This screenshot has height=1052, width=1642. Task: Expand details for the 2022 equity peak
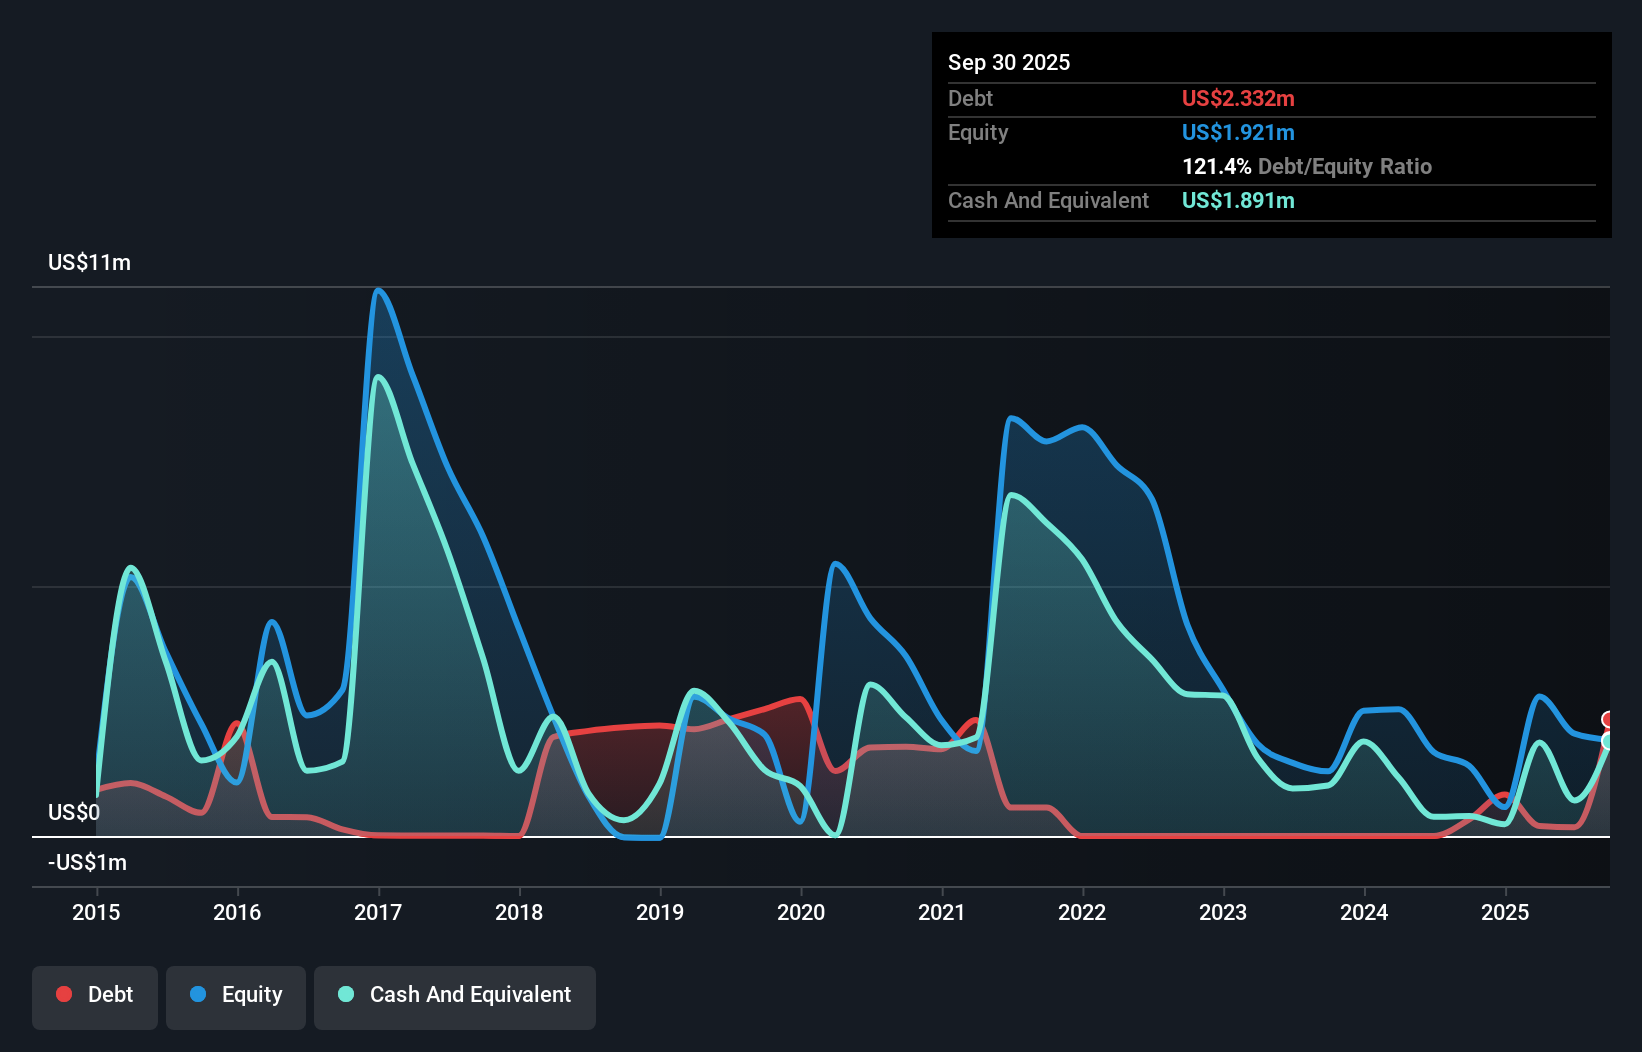(1012, 420)
